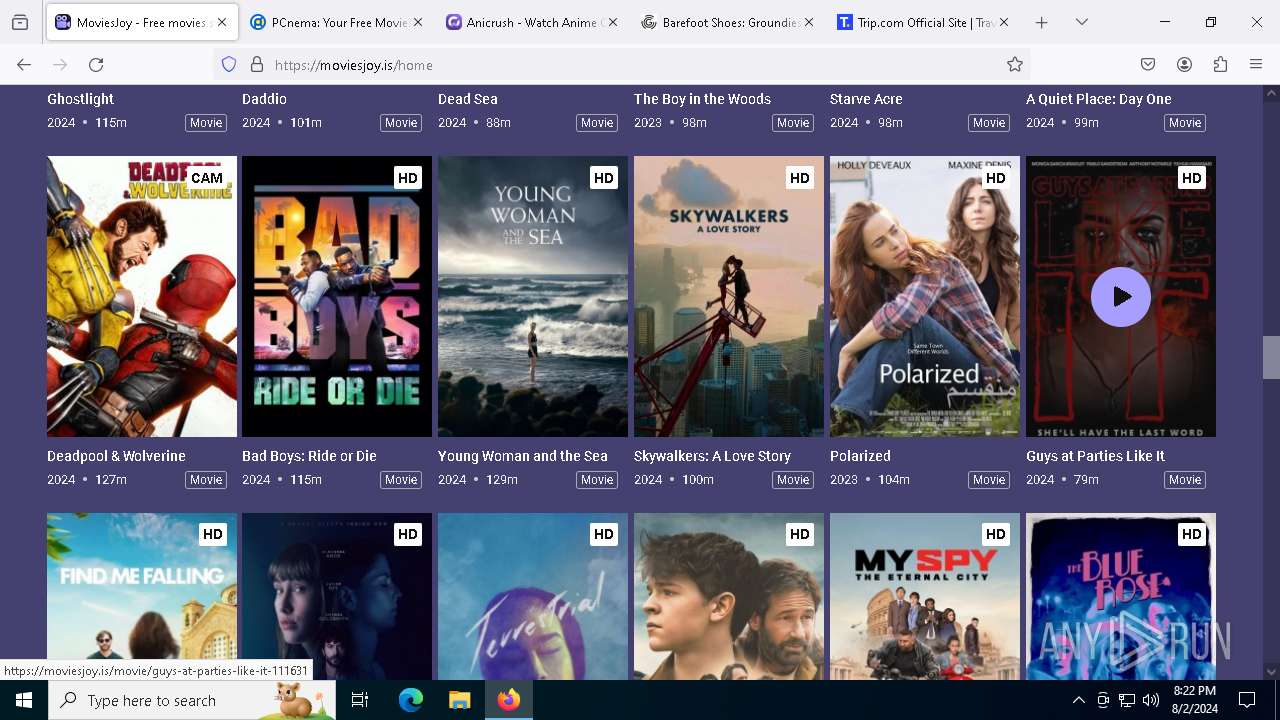Click the page vertical scrollbar thumb
The height and width of the screenshot is (720, 1280).
pos(1271,357)
